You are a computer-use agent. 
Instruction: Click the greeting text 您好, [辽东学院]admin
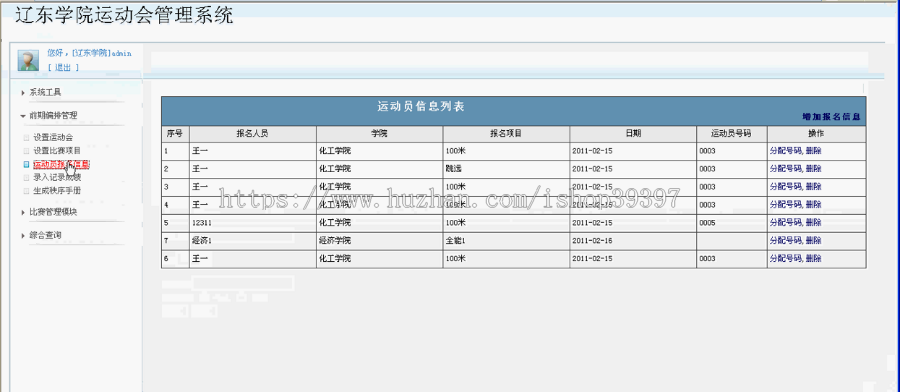(x=90, y=53)
